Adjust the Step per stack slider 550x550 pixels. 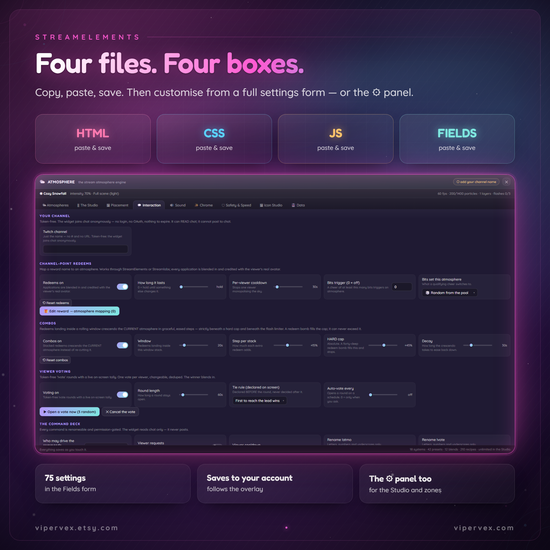(x=288, y=346)
